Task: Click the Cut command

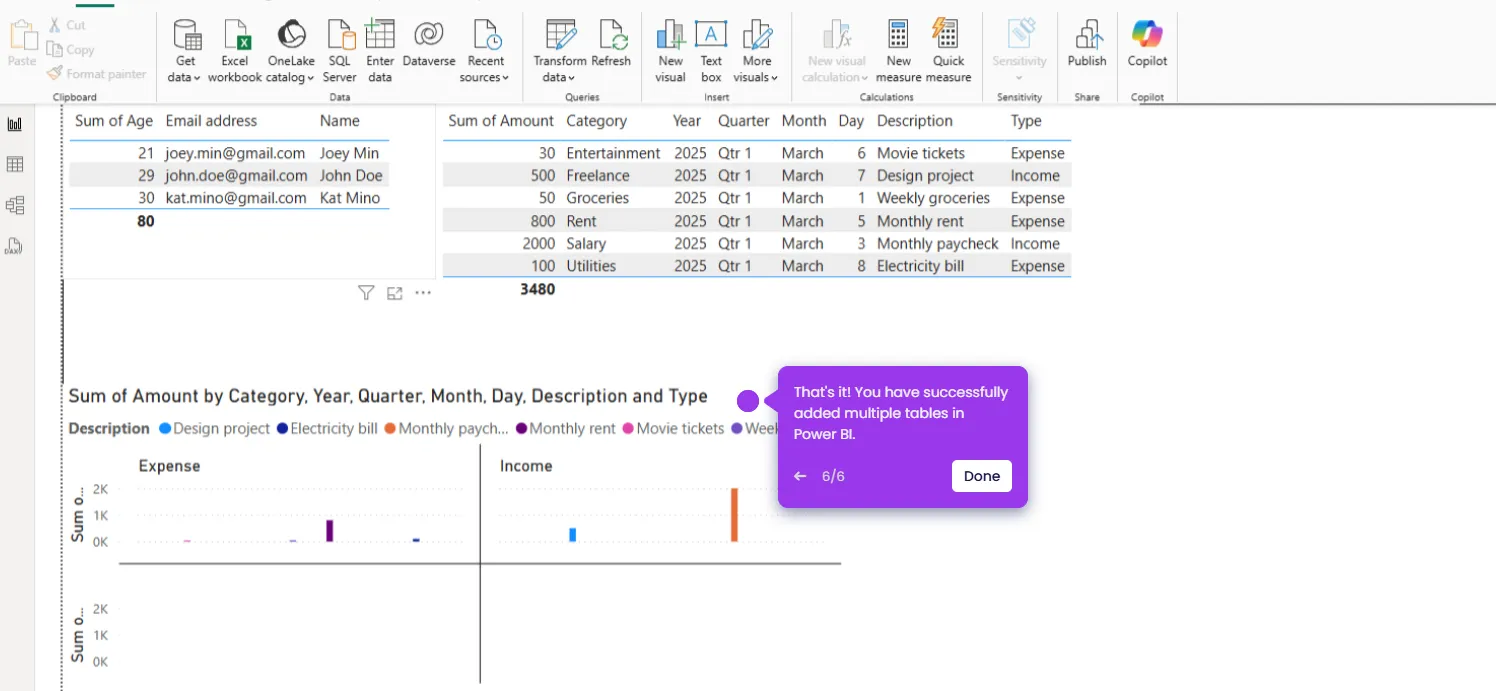Action: tap(66, 25)
